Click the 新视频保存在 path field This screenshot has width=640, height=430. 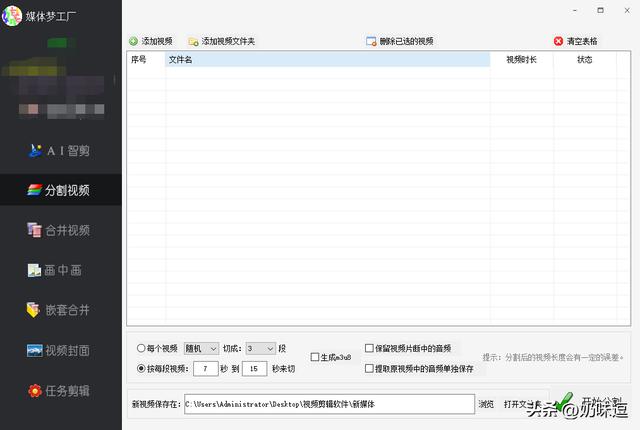(329, 404)
